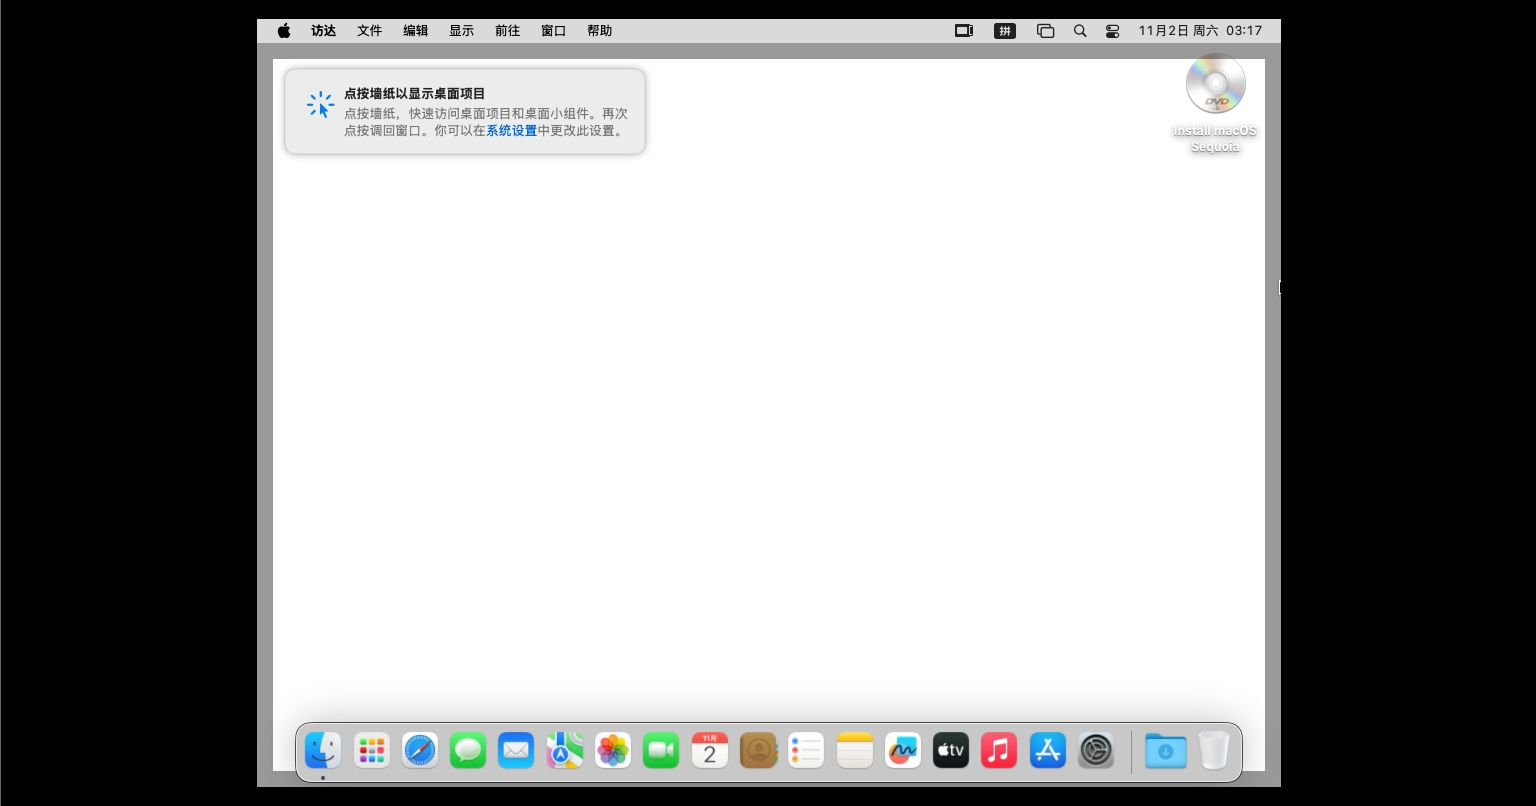Open Spotlight search magnifier icon

tap(1080, 31)
